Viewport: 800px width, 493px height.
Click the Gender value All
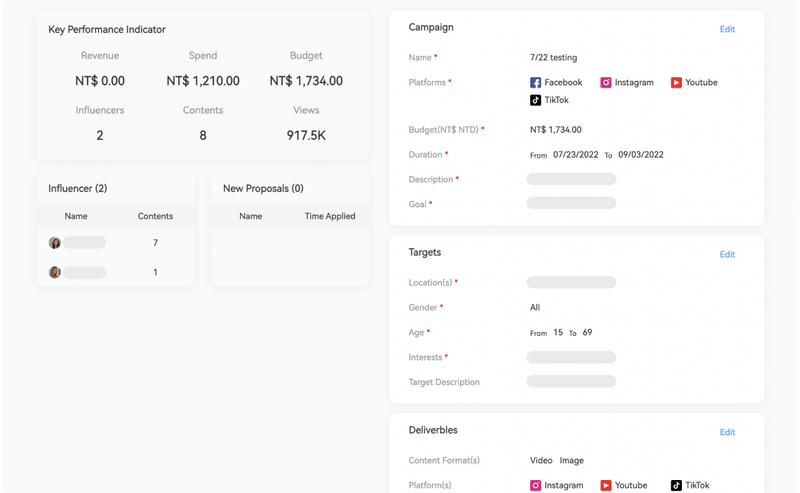[x=535, y=308]
